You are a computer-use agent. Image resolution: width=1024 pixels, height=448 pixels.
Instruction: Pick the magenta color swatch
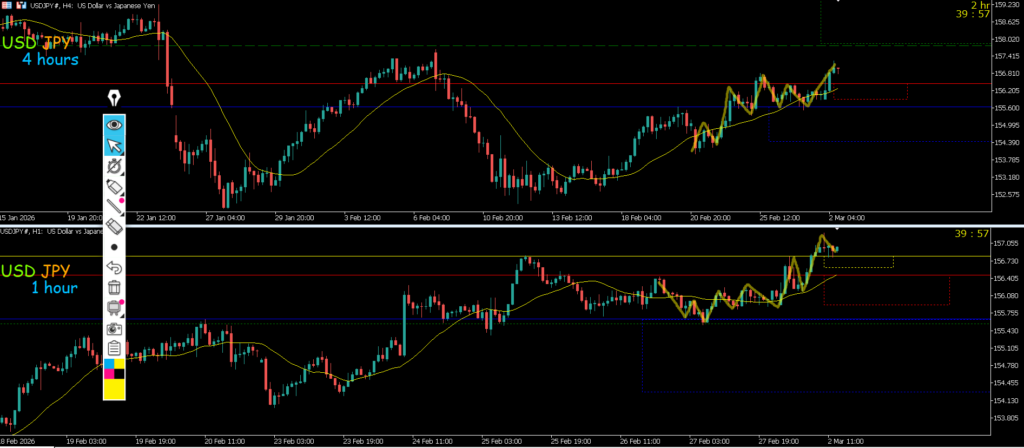(x=109, y=376)
